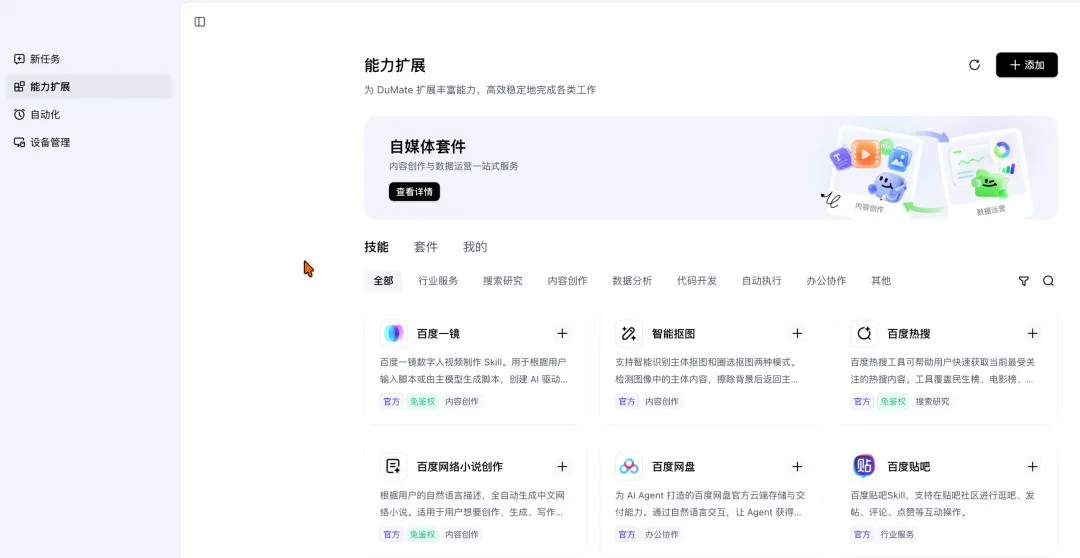The image size is (1080, 558).
Task: Add the 百度网络小说创作 skill with plus
Action: (x=562, y=466)
